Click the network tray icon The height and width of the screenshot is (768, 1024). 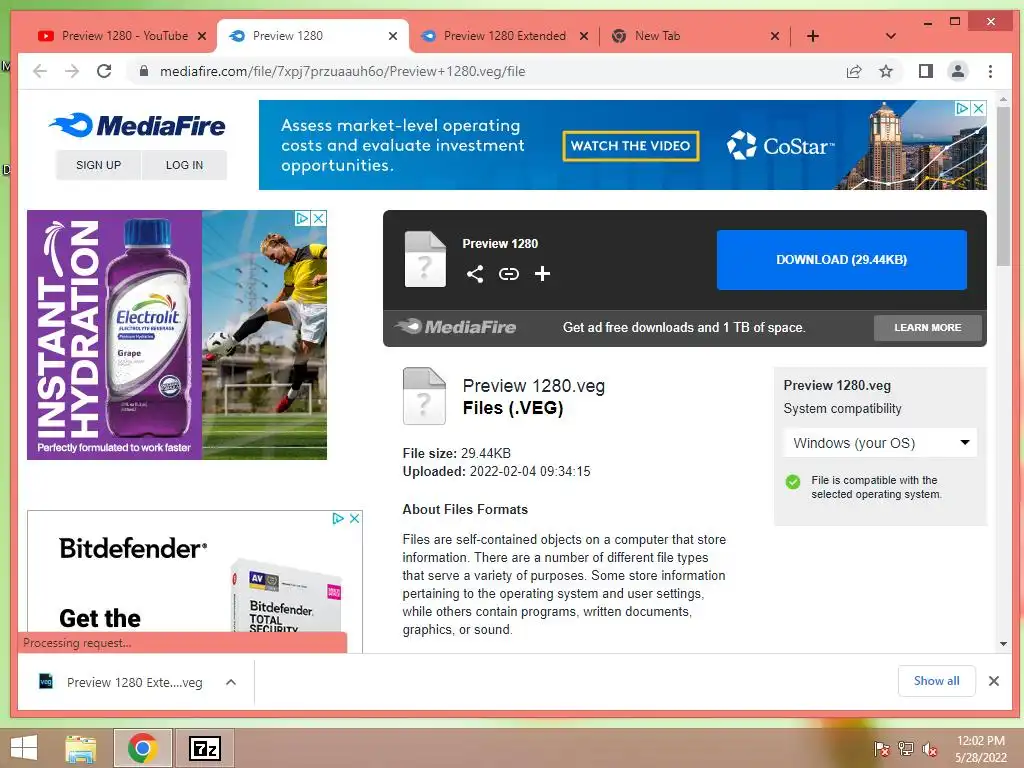coord(906,749)
